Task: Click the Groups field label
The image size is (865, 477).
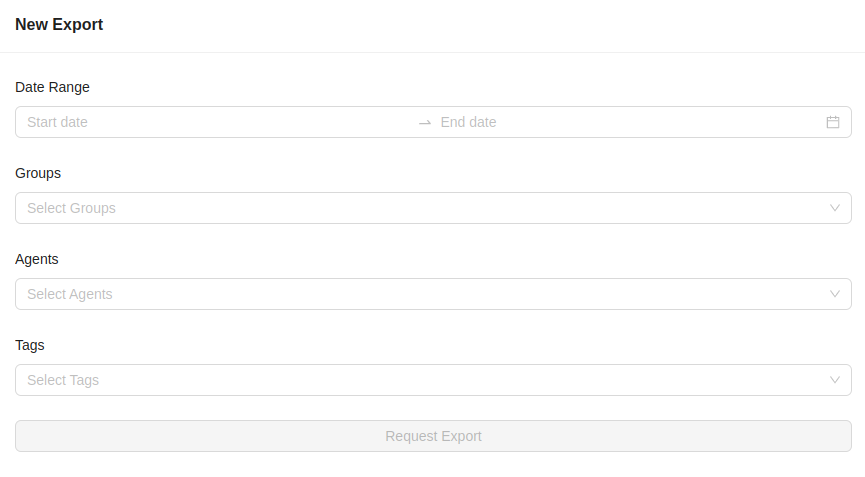Action: 38,173
